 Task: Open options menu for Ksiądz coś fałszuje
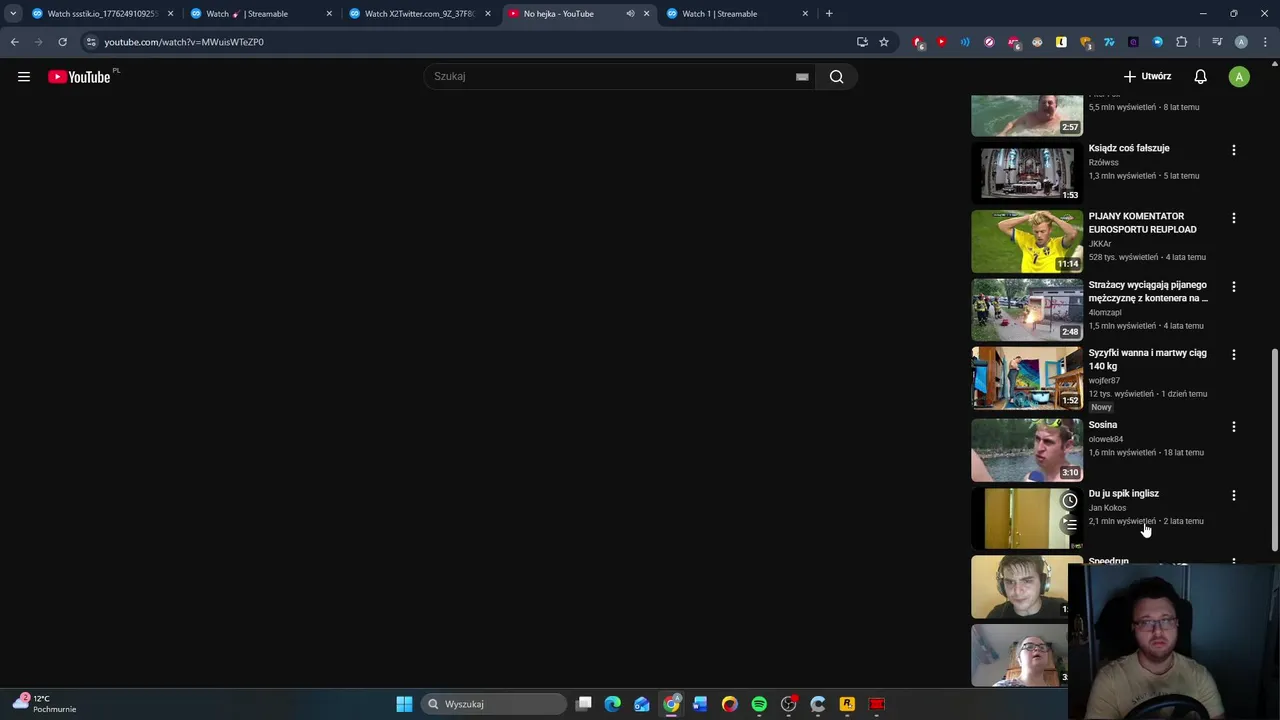(1233, 150)
